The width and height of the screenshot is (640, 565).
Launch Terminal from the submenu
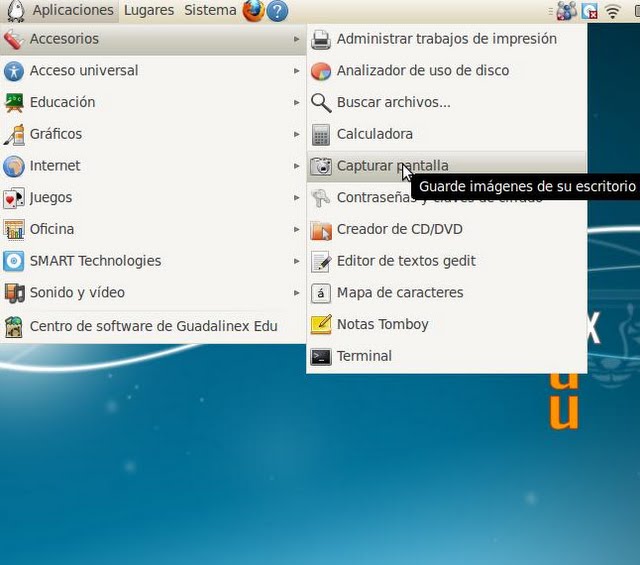coord(364,356)
